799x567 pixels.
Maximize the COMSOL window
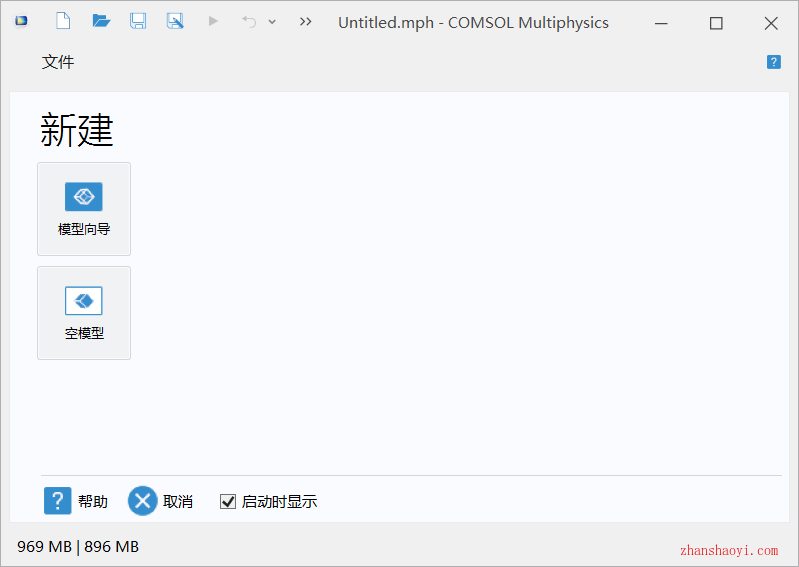pyautogui.click(x=716, y=23)
